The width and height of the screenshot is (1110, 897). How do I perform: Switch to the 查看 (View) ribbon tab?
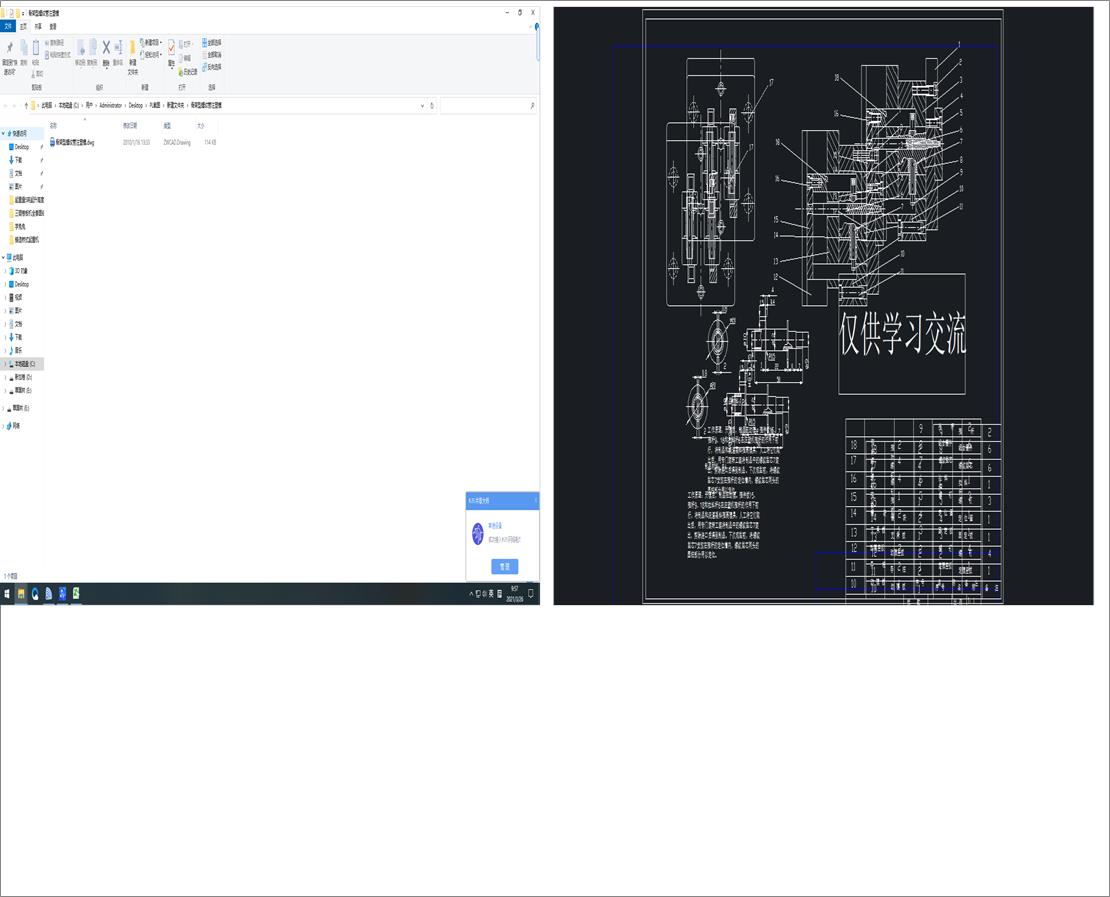click(x=52, y=26)
